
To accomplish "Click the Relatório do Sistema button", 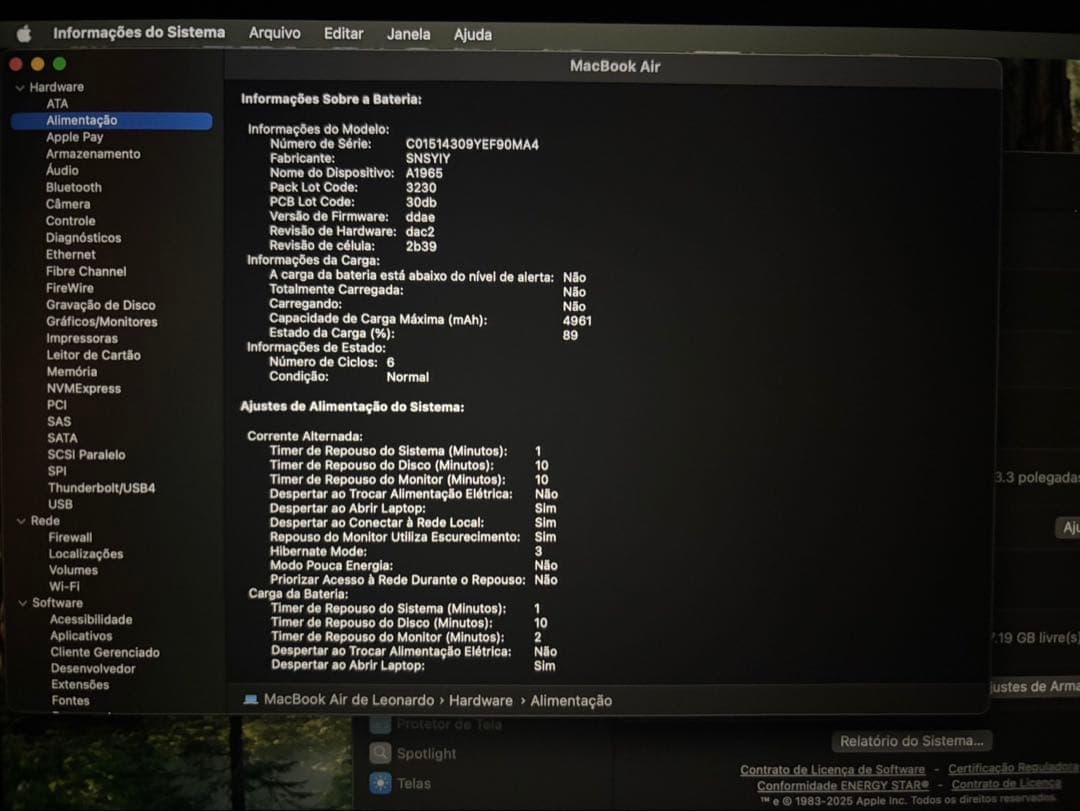I will click(x=911, y=741).
